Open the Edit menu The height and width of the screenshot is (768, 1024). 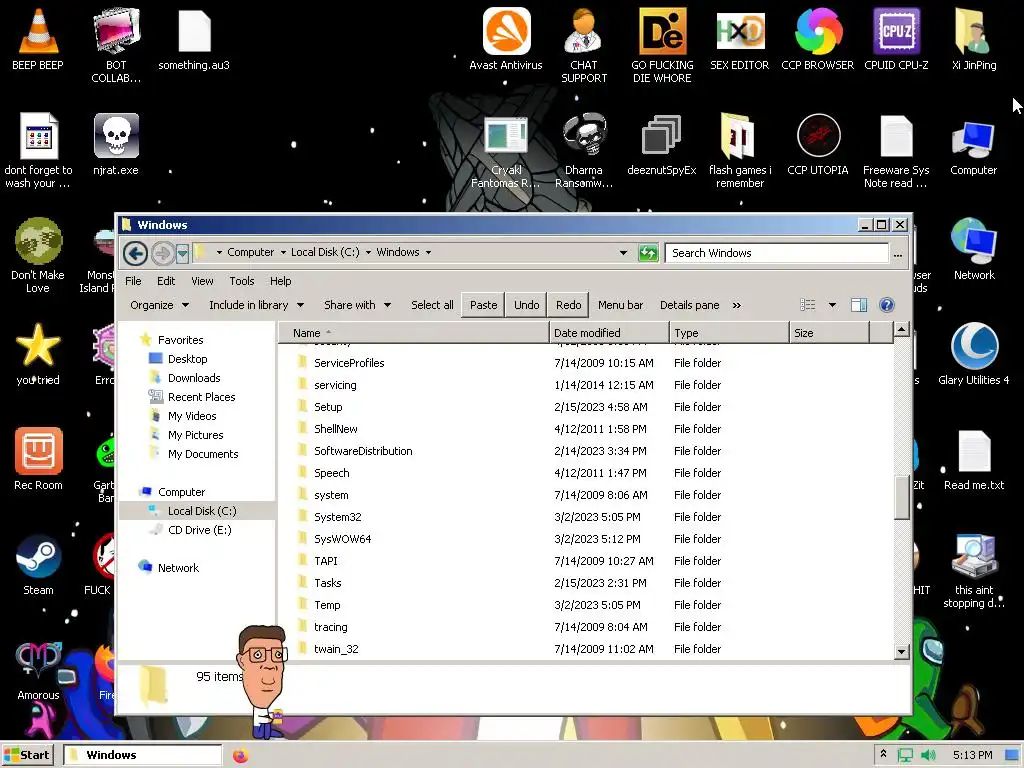point(166,281)
